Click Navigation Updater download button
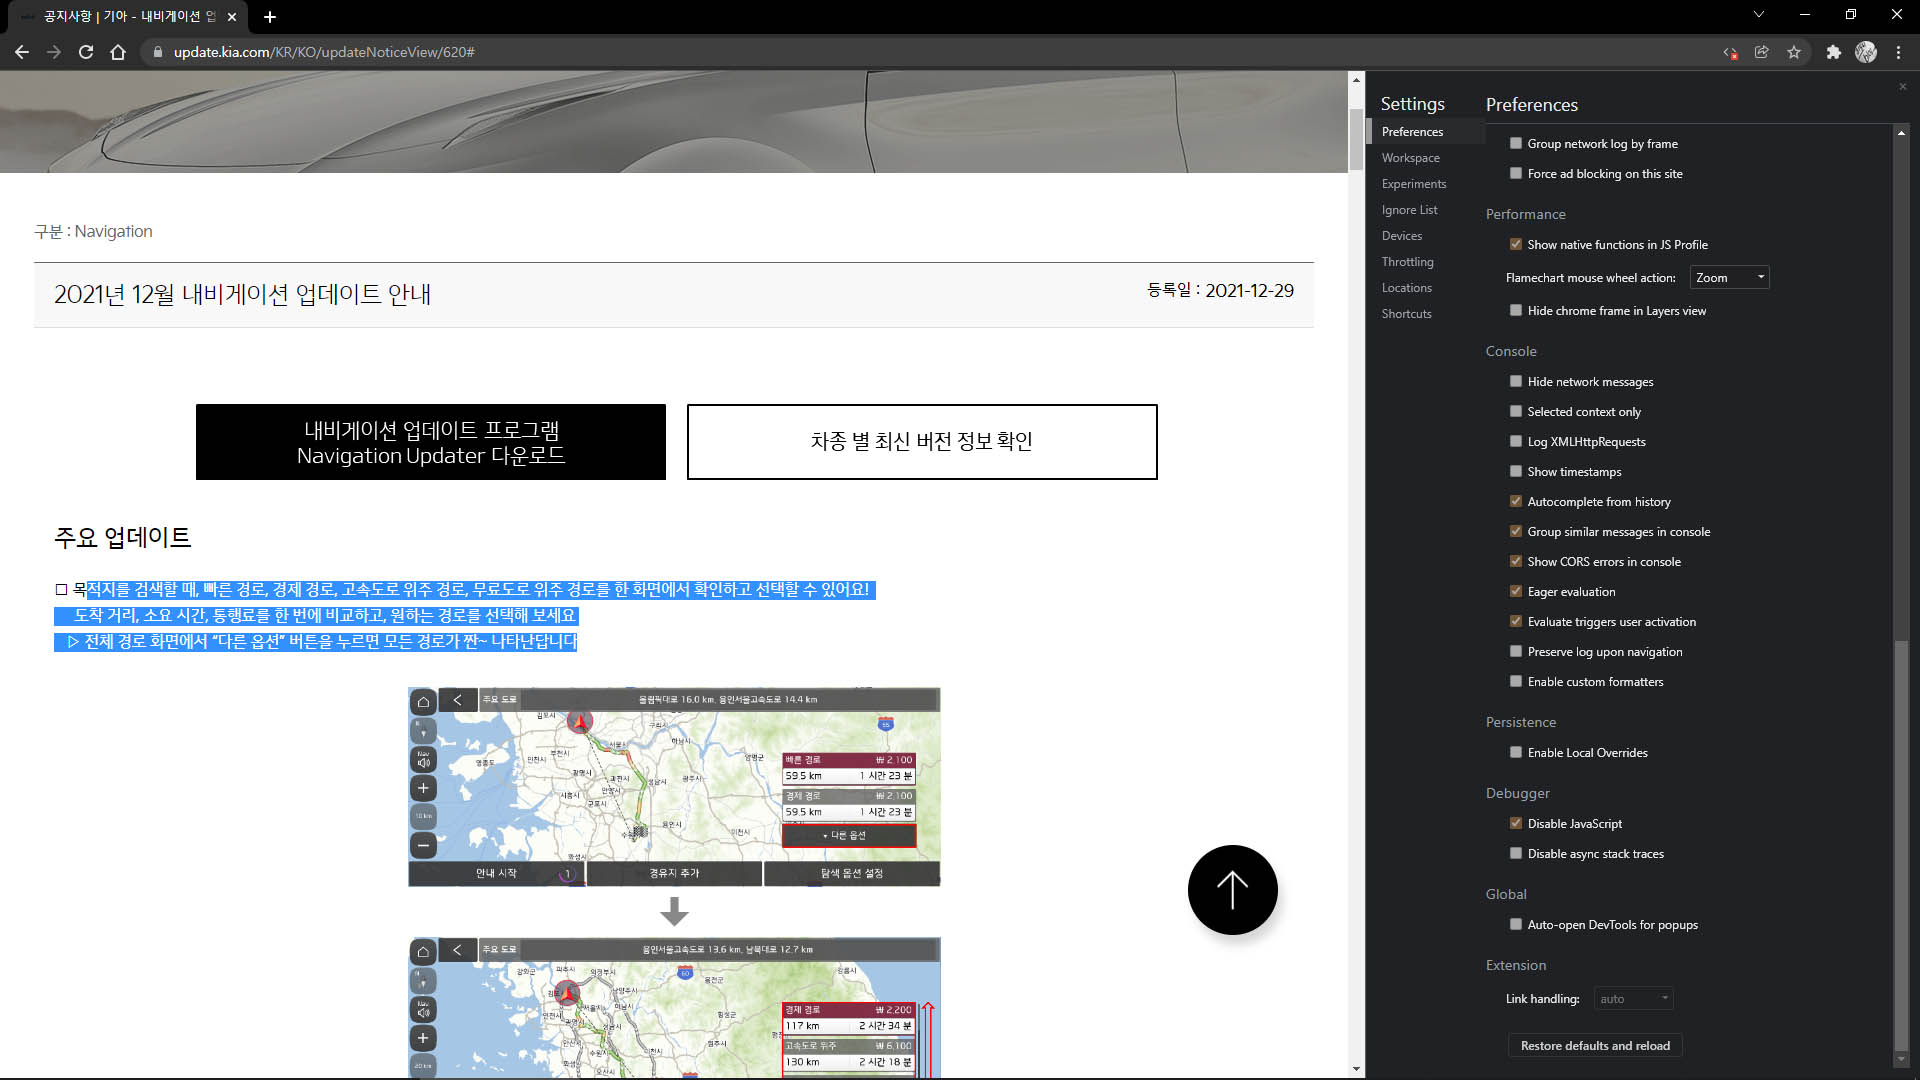The image size is (1920, 1080). 430,442
